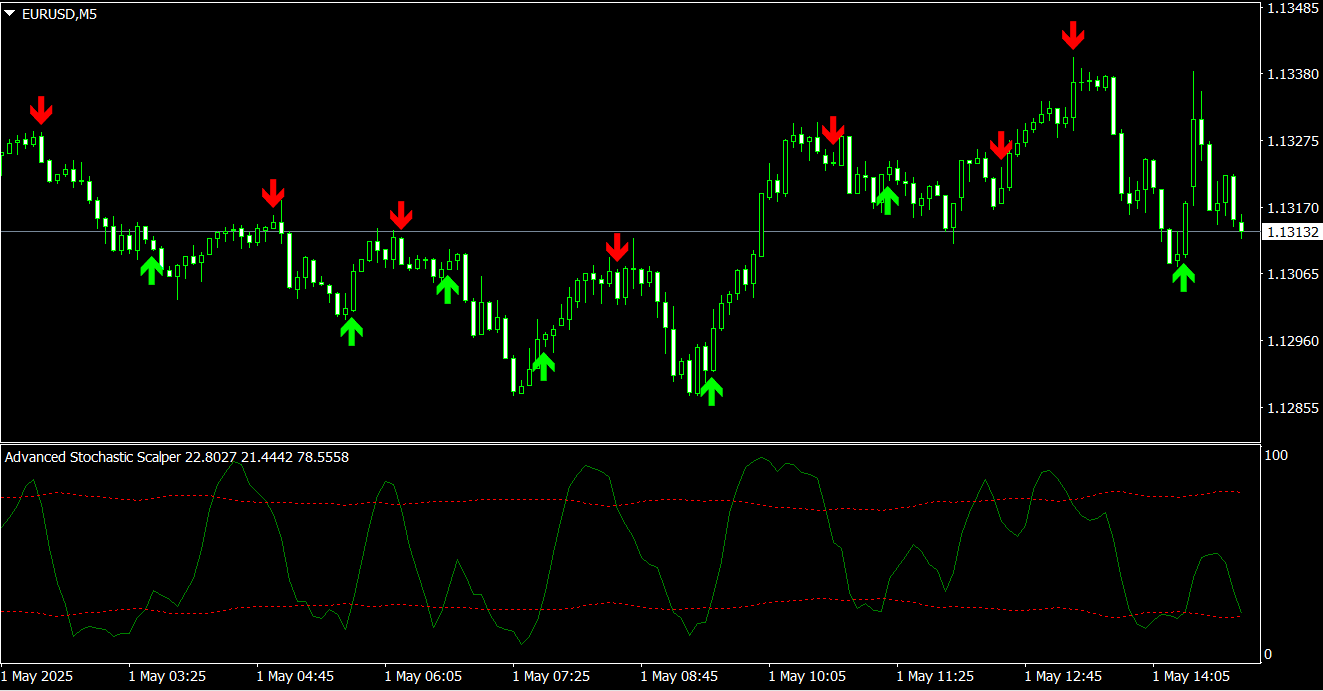Select the earliest red sell arrow of the session
The height and width of the screenshot is (691, 1323).
40,110
